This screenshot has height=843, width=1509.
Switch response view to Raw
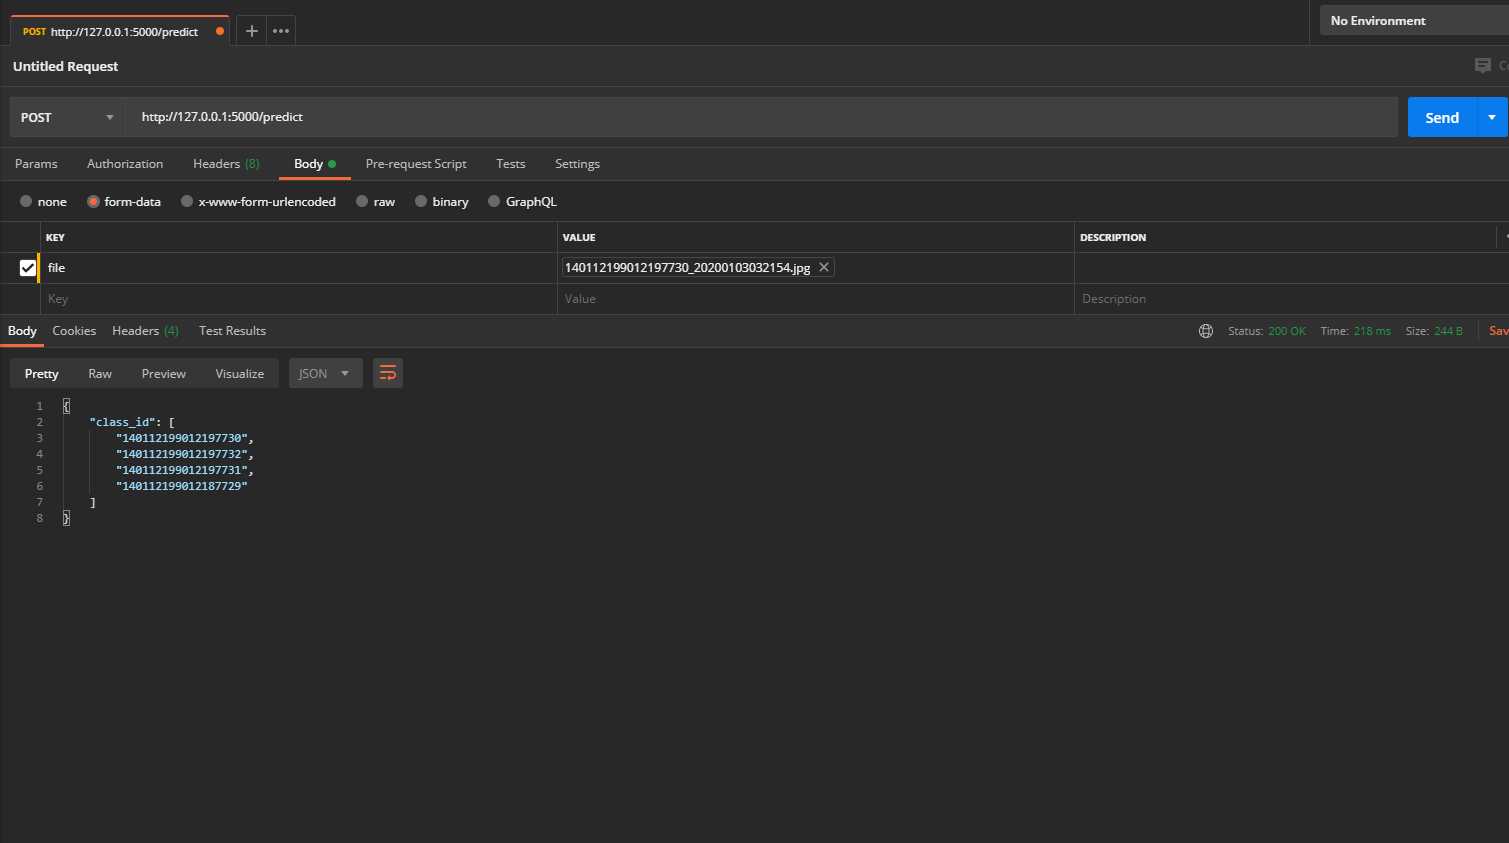pyautogui.click(x=100, y=373)
